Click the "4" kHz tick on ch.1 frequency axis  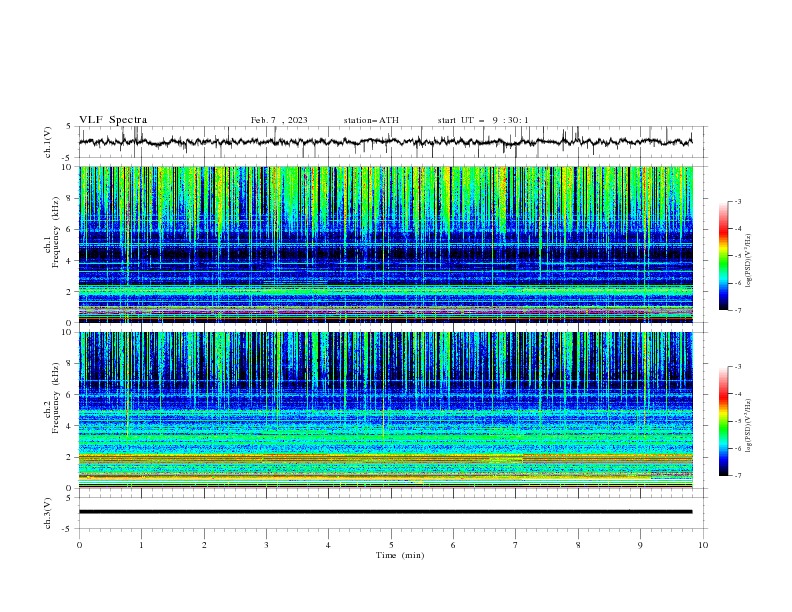pyautogui.click(x=70, y=261)
